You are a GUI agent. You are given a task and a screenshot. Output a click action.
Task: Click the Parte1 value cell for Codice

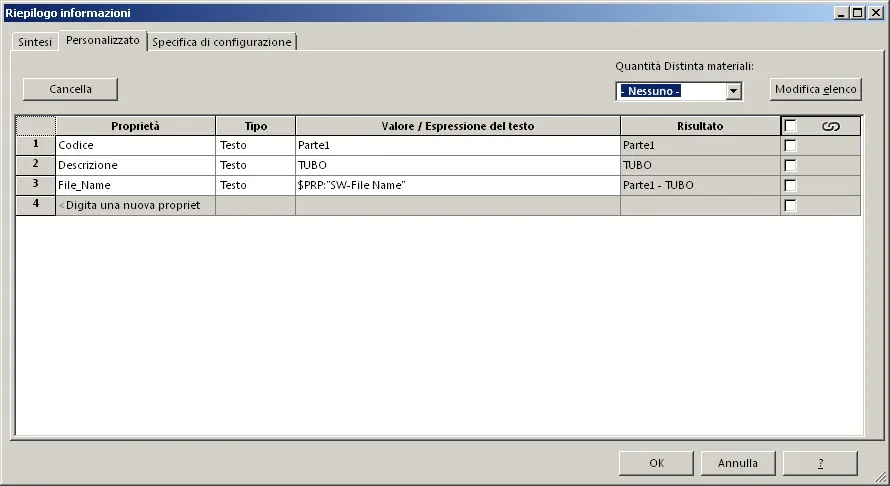[x=457, y=146]
